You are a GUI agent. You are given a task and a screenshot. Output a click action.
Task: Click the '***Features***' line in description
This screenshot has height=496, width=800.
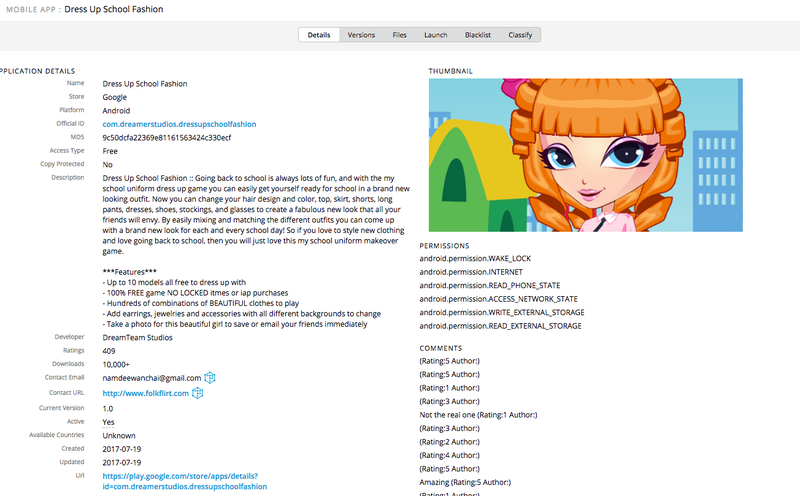pos(130,272)
